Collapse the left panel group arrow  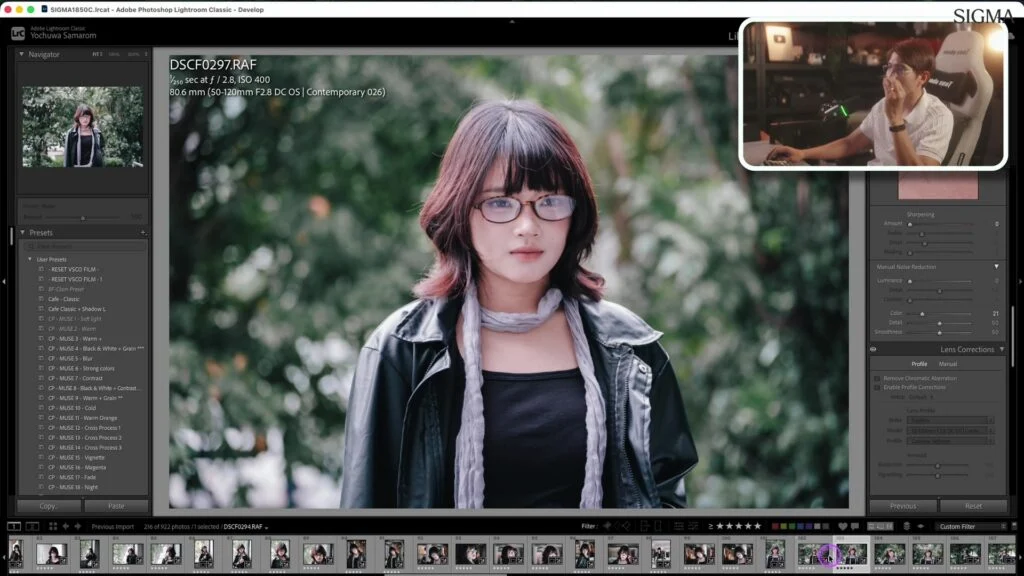(x=4, y=281)
